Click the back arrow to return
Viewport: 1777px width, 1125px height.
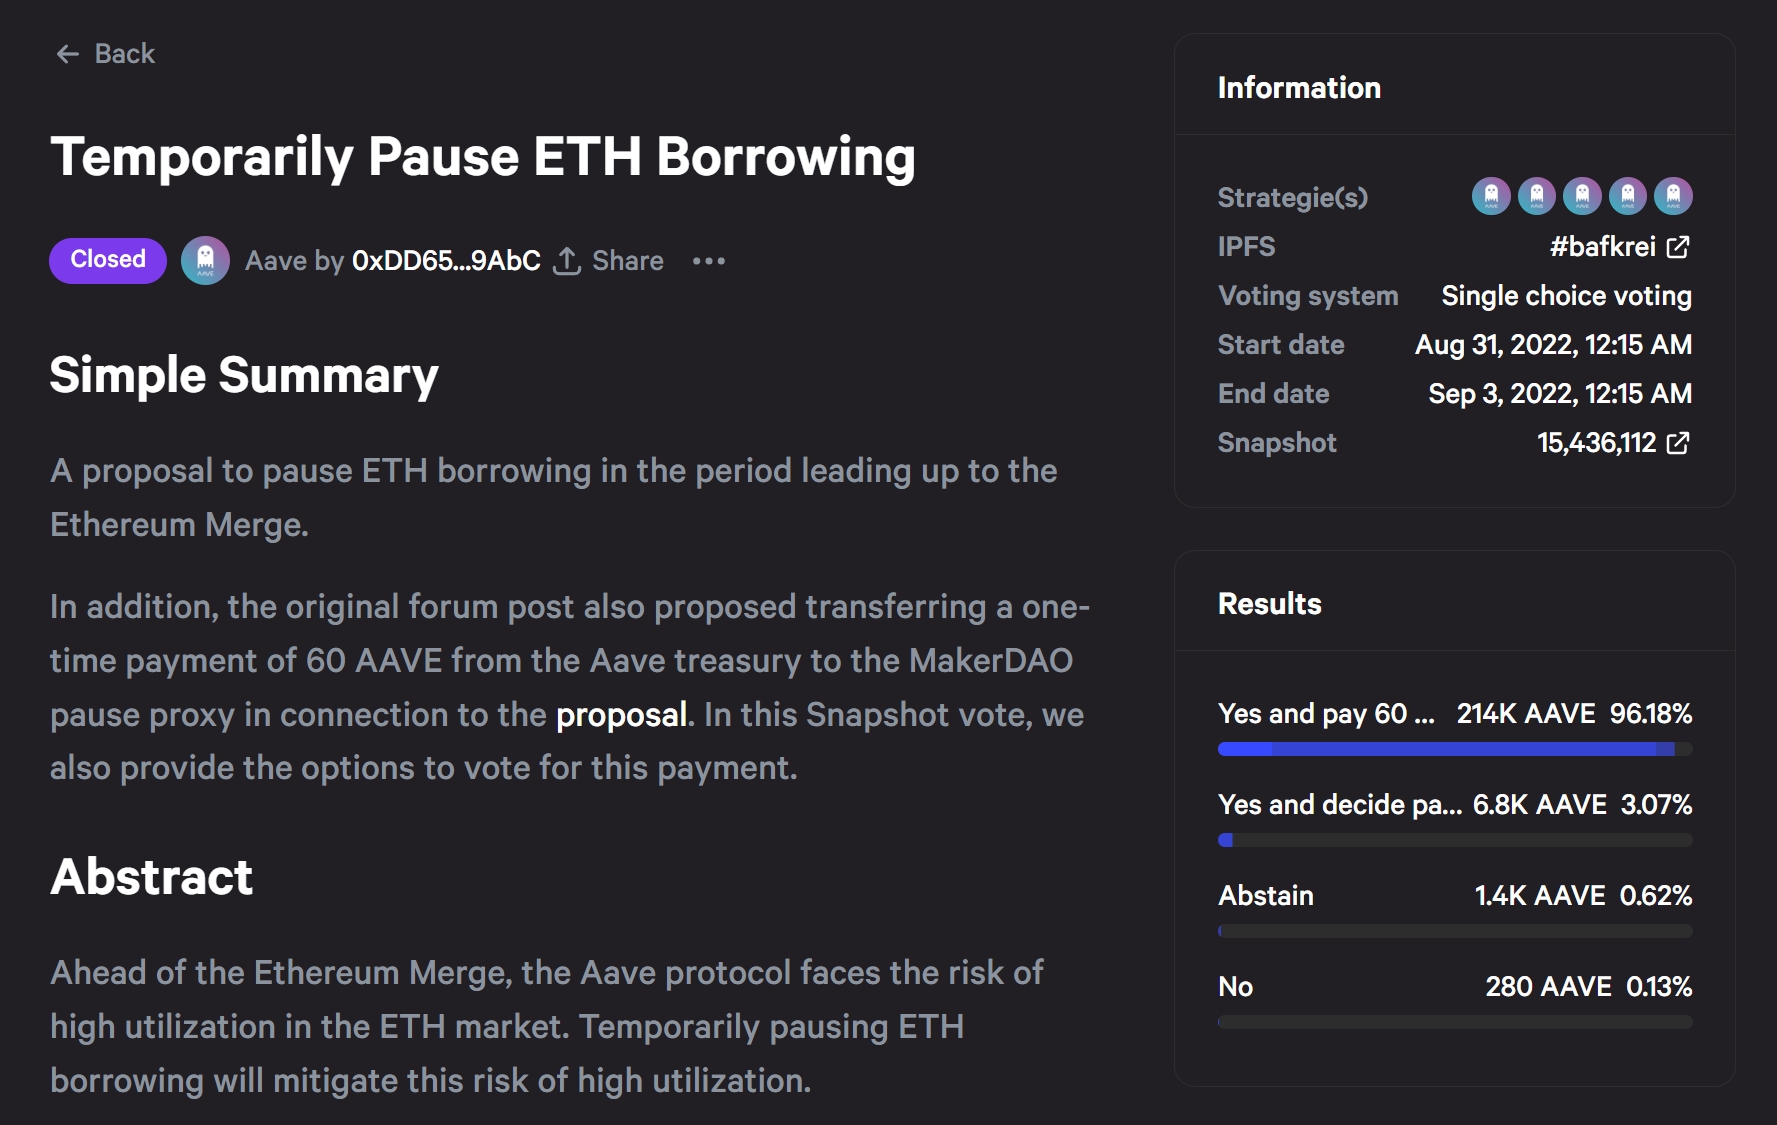(66, 53)
